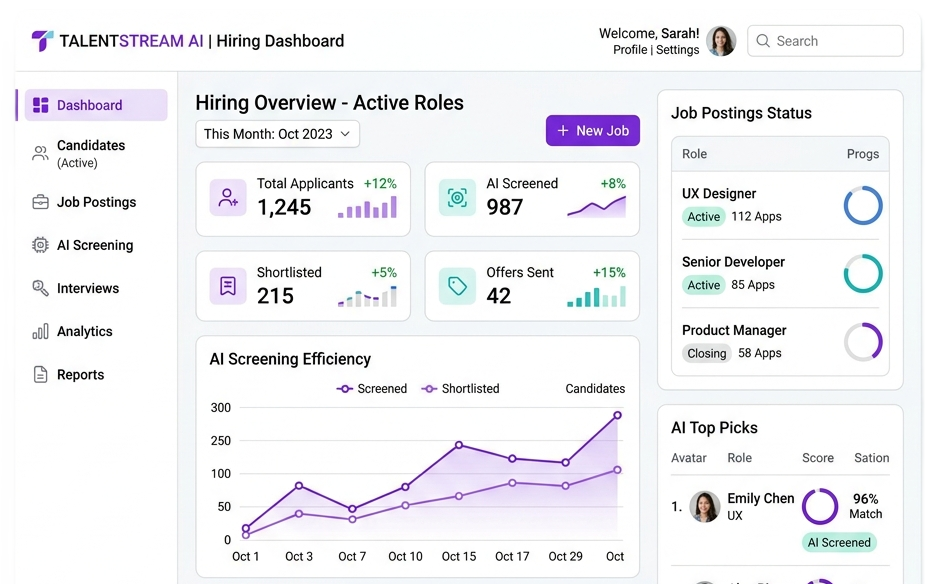
Task: Click the AI Screening chip icon
Action: pos(40,245)
